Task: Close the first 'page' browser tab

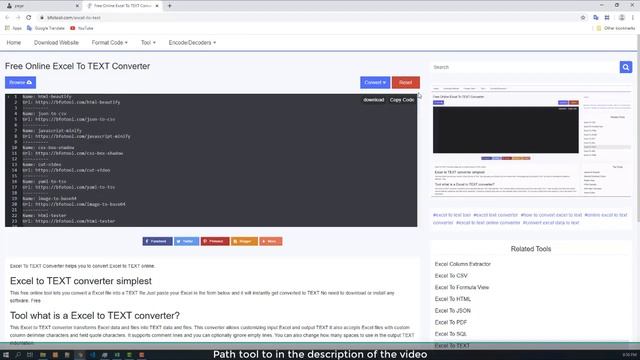Action: click(x=78, y=6)
